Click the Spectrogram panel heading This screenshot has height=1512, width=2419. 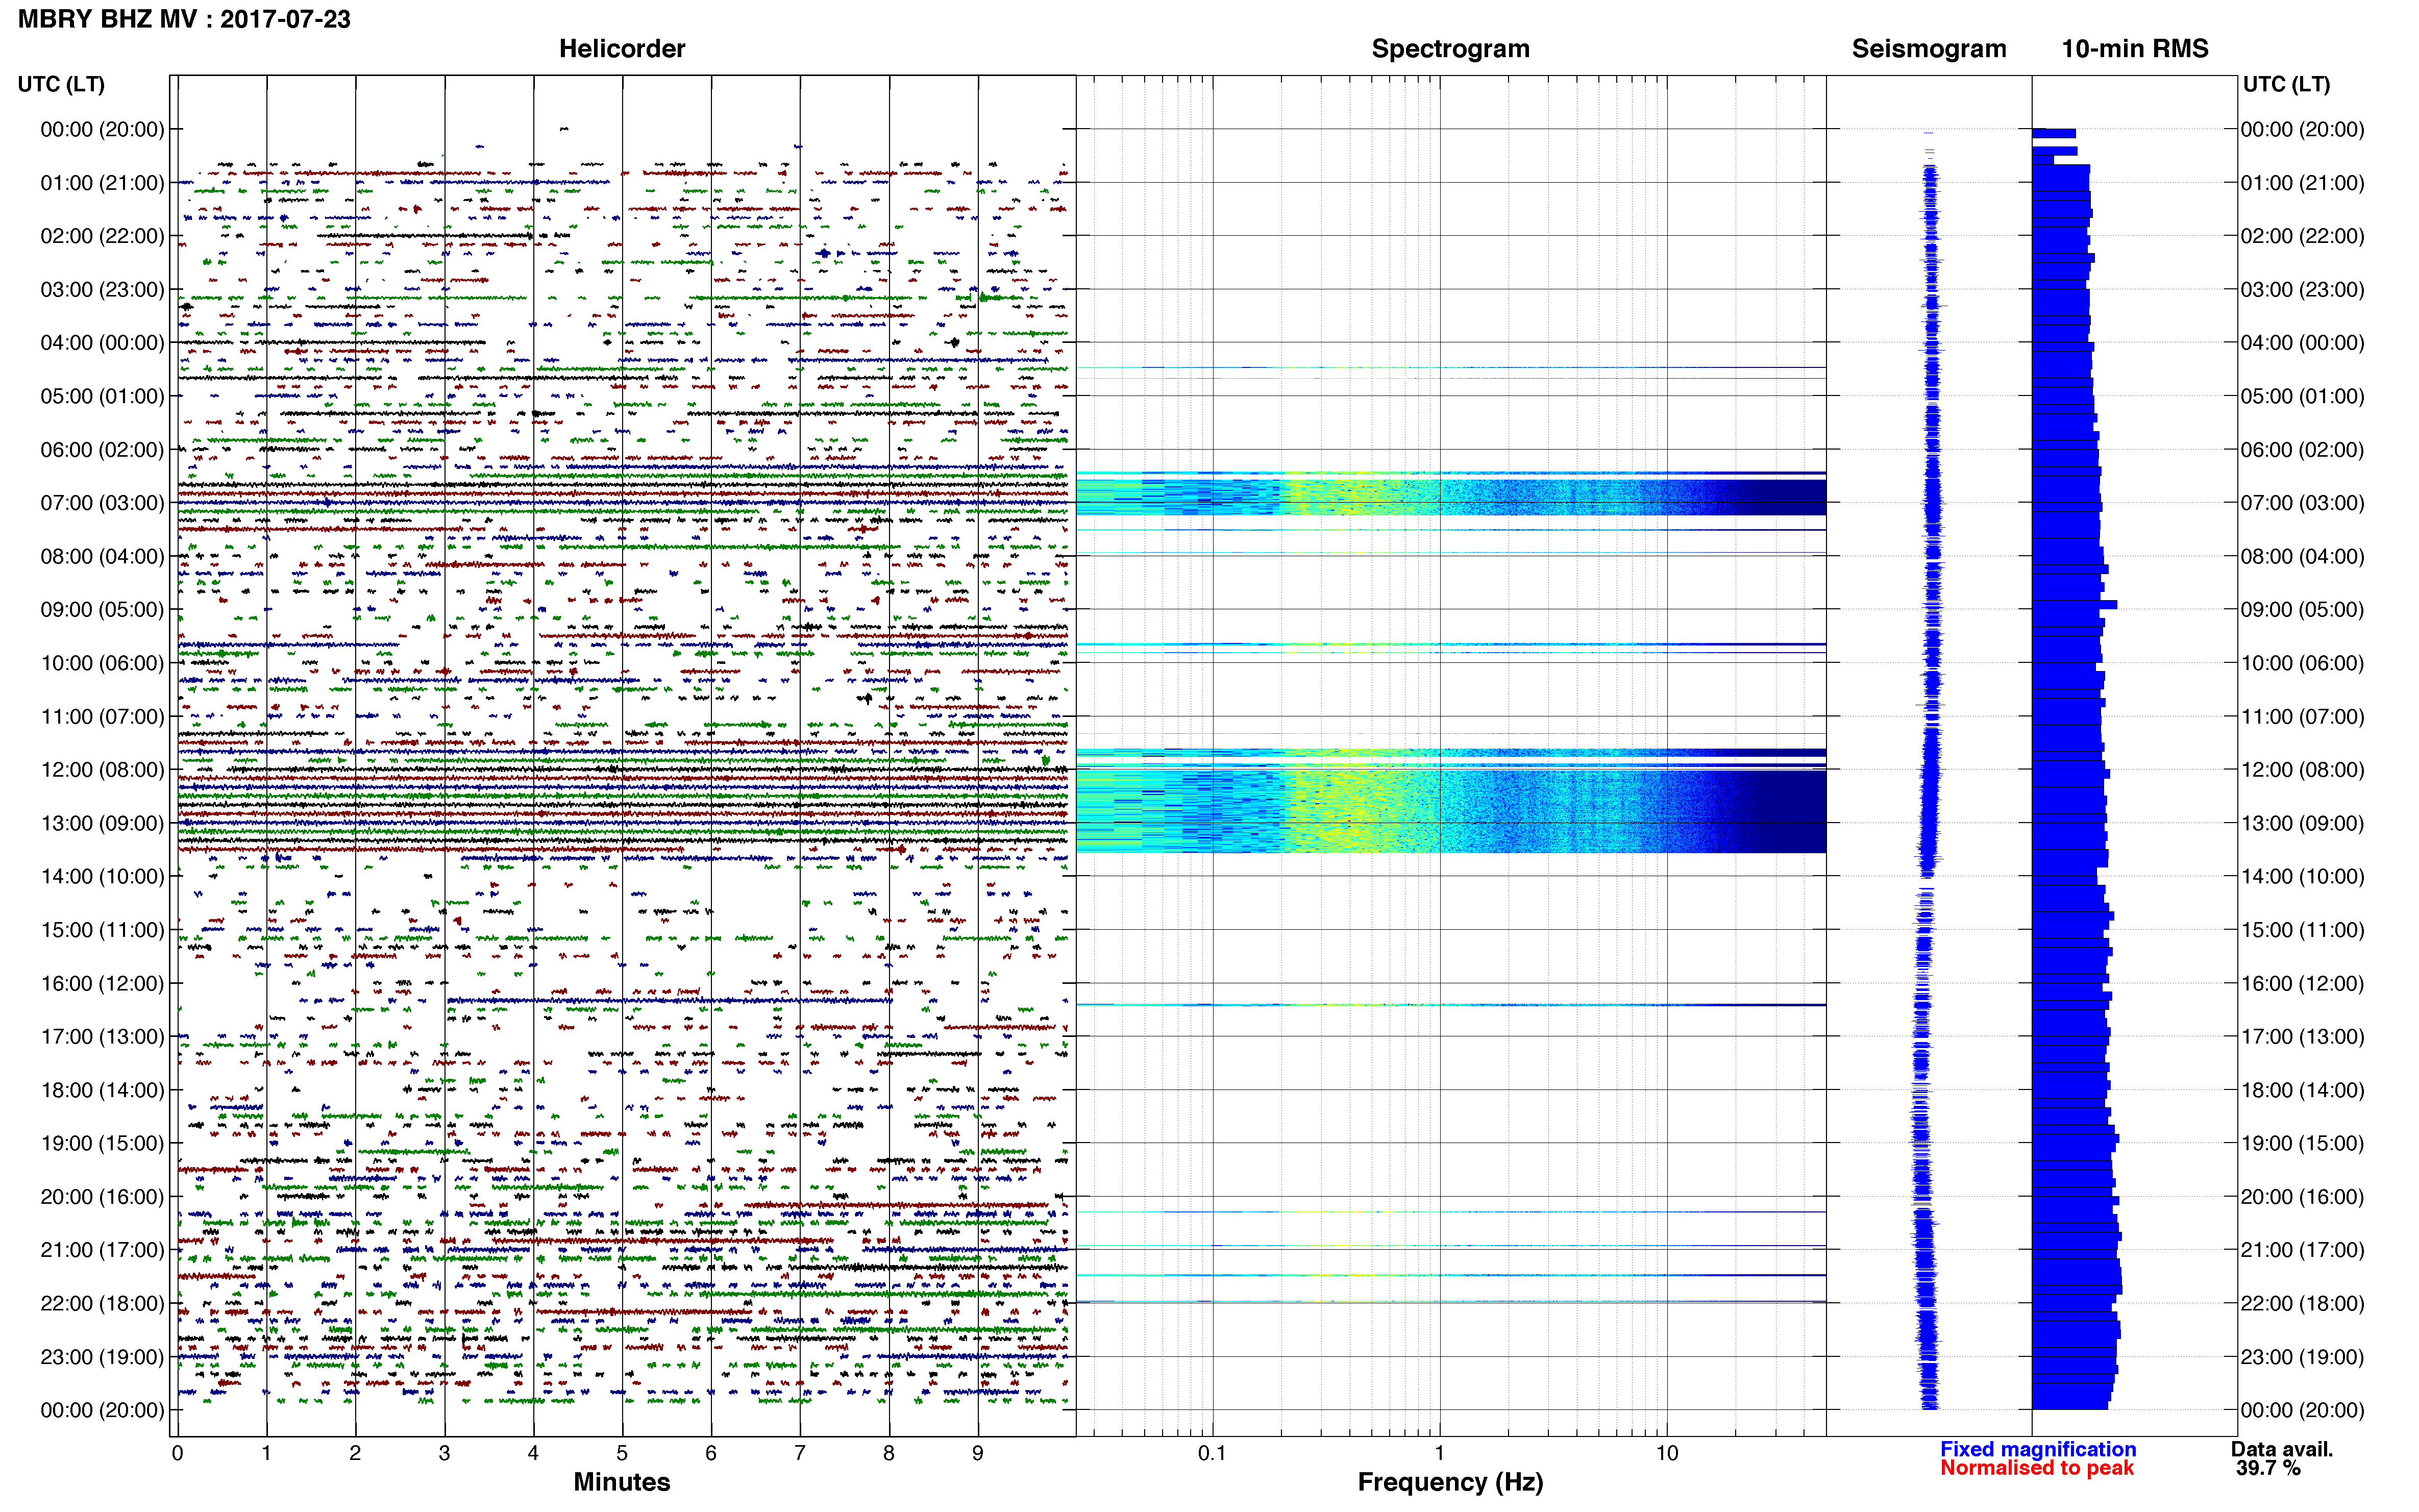coord(1450,49)
